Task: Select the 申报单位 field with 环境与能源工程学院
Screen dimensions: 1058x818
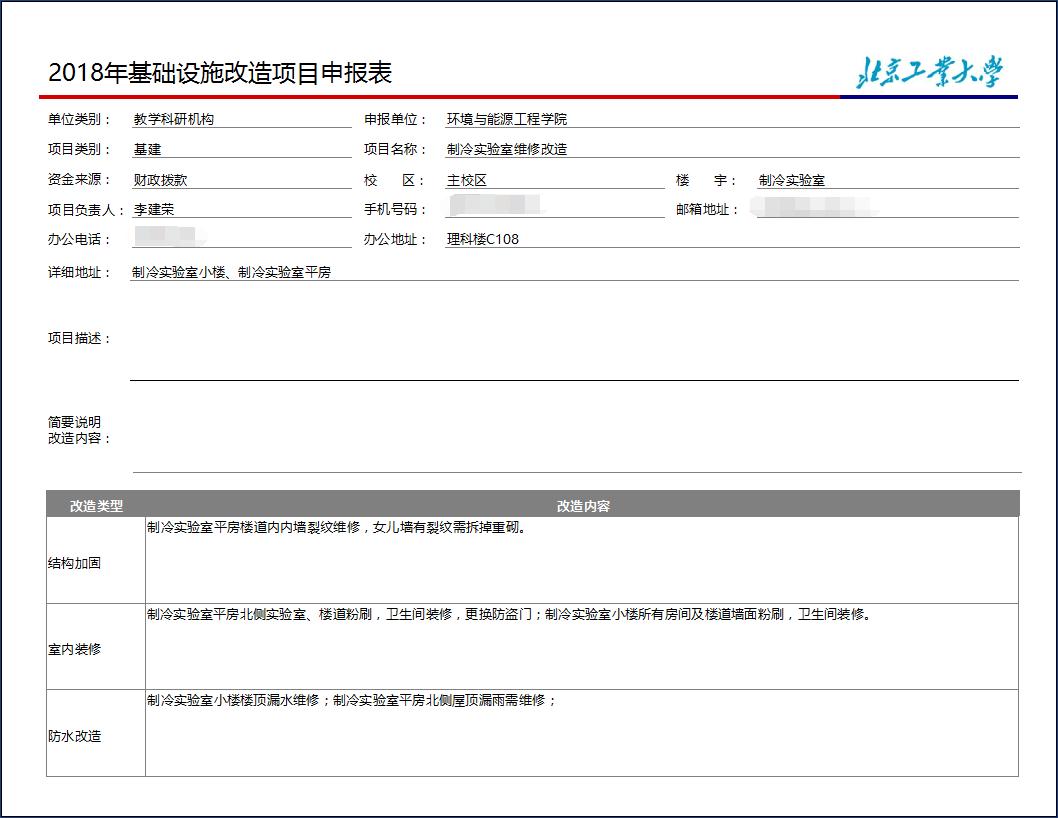Action: point(731,119)
